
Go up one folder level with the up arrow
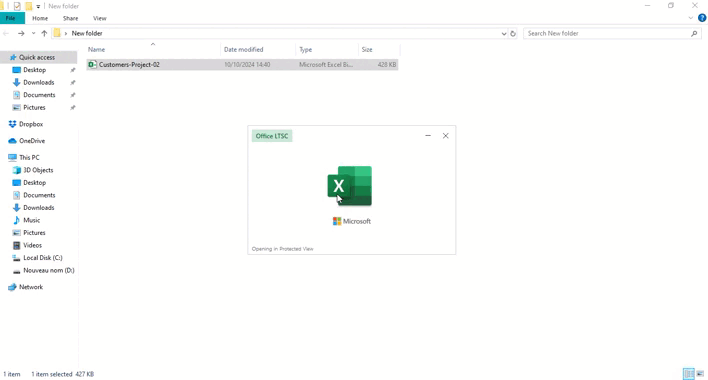coord(44,33)
